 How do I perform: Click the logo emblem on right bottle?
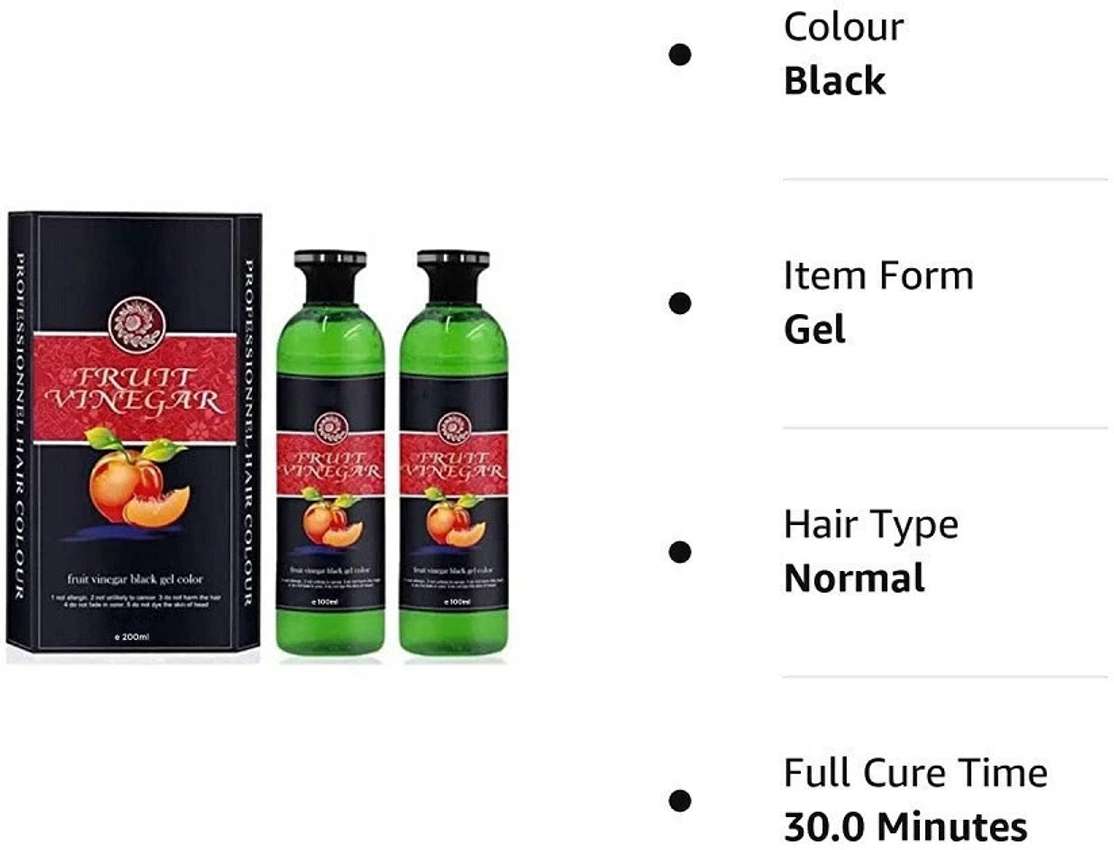[454, 429]
